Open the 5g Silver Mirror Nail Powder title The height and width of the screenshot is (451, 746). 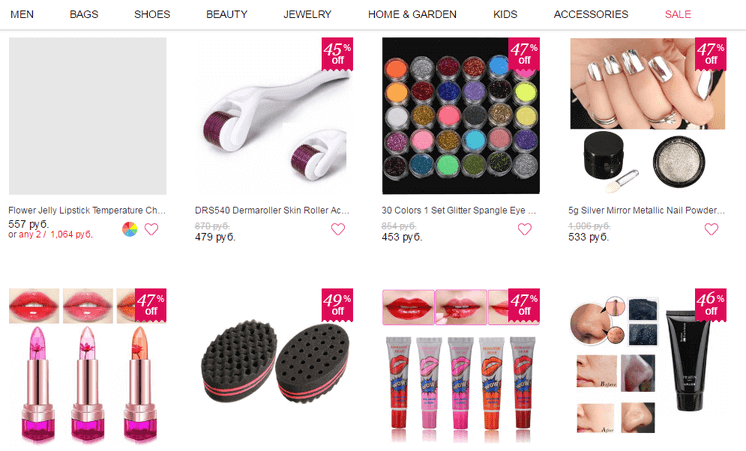point(647,210)
